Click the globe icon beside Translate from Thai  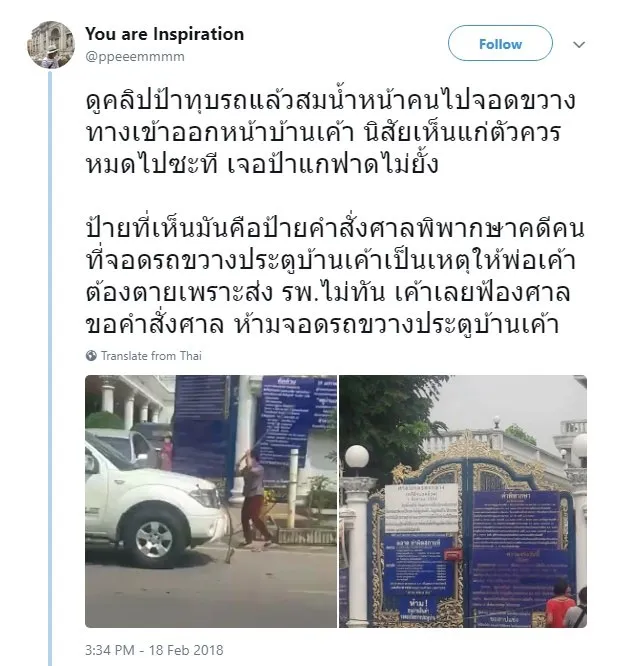(x=91, y=356)
